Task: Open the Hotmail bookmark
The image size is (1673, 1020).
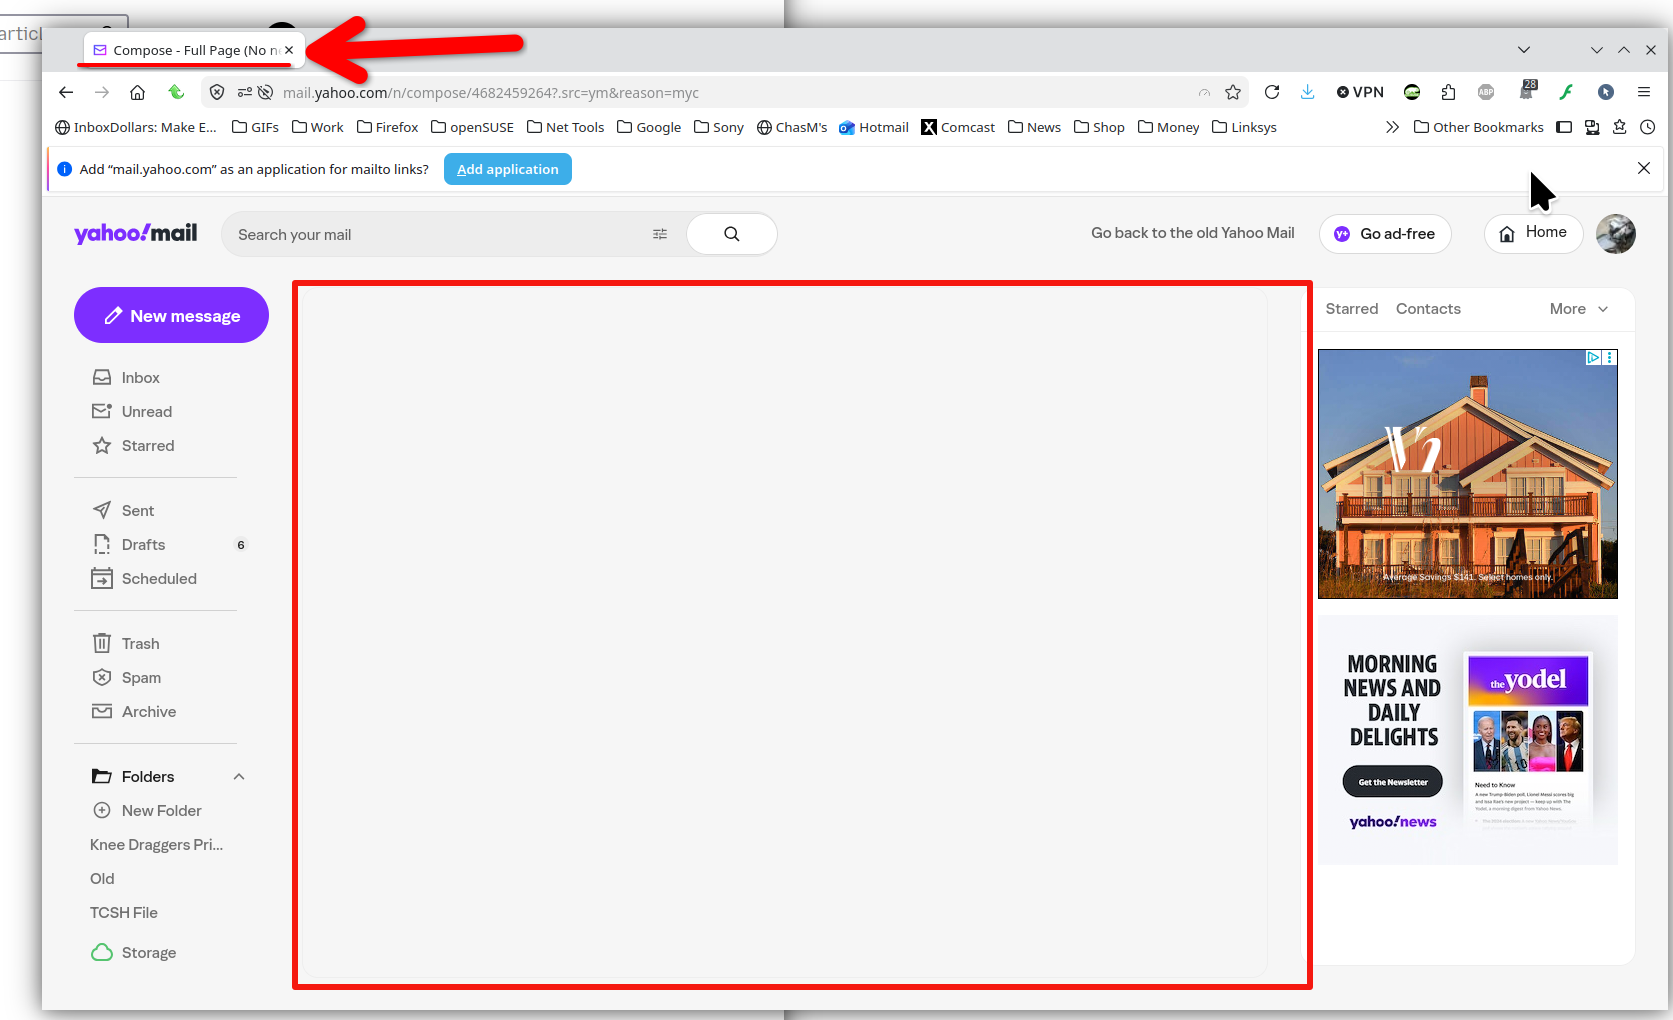Action: (x=874, y=127)
